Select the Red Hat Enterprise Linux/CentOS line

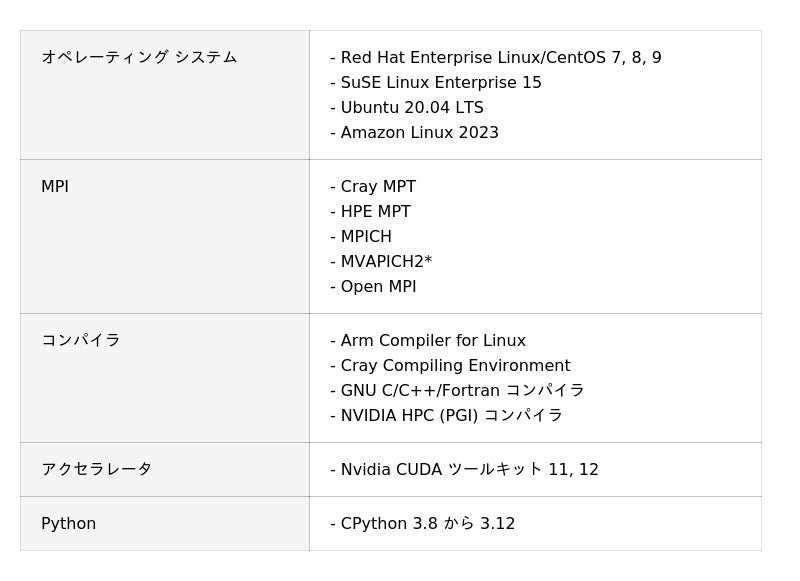(x=496, y=58)
